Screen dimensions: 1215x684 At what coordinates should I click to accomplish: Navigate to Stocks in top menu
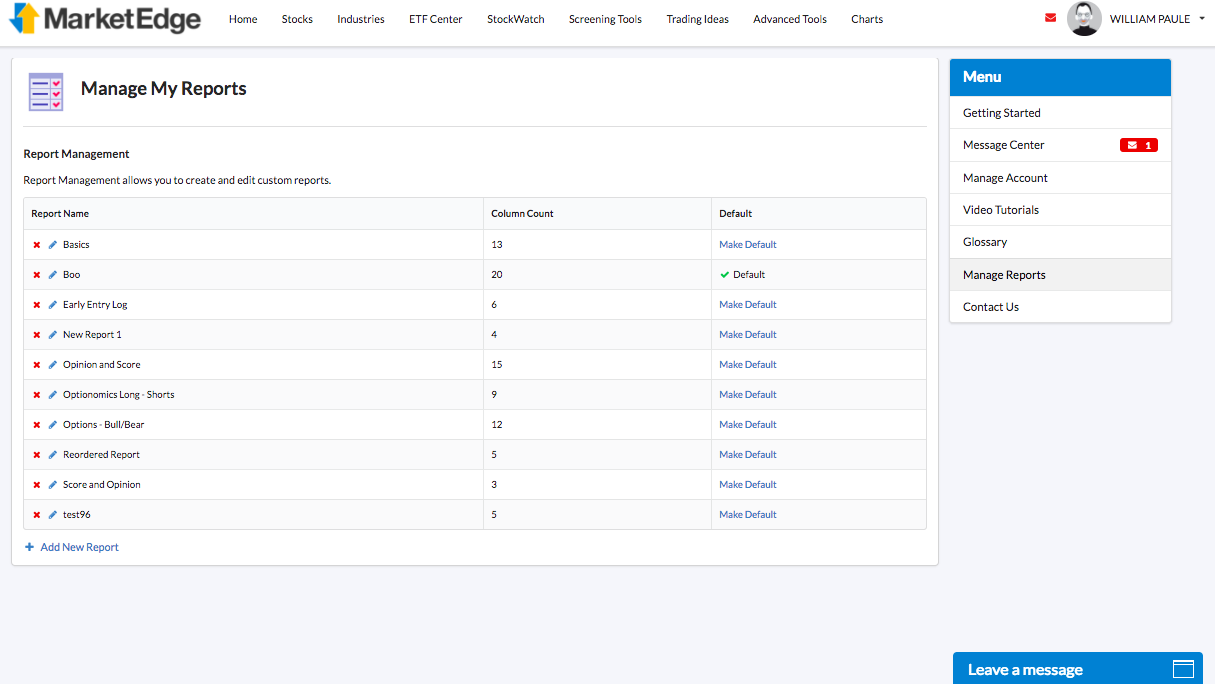[x=297, y=18]
